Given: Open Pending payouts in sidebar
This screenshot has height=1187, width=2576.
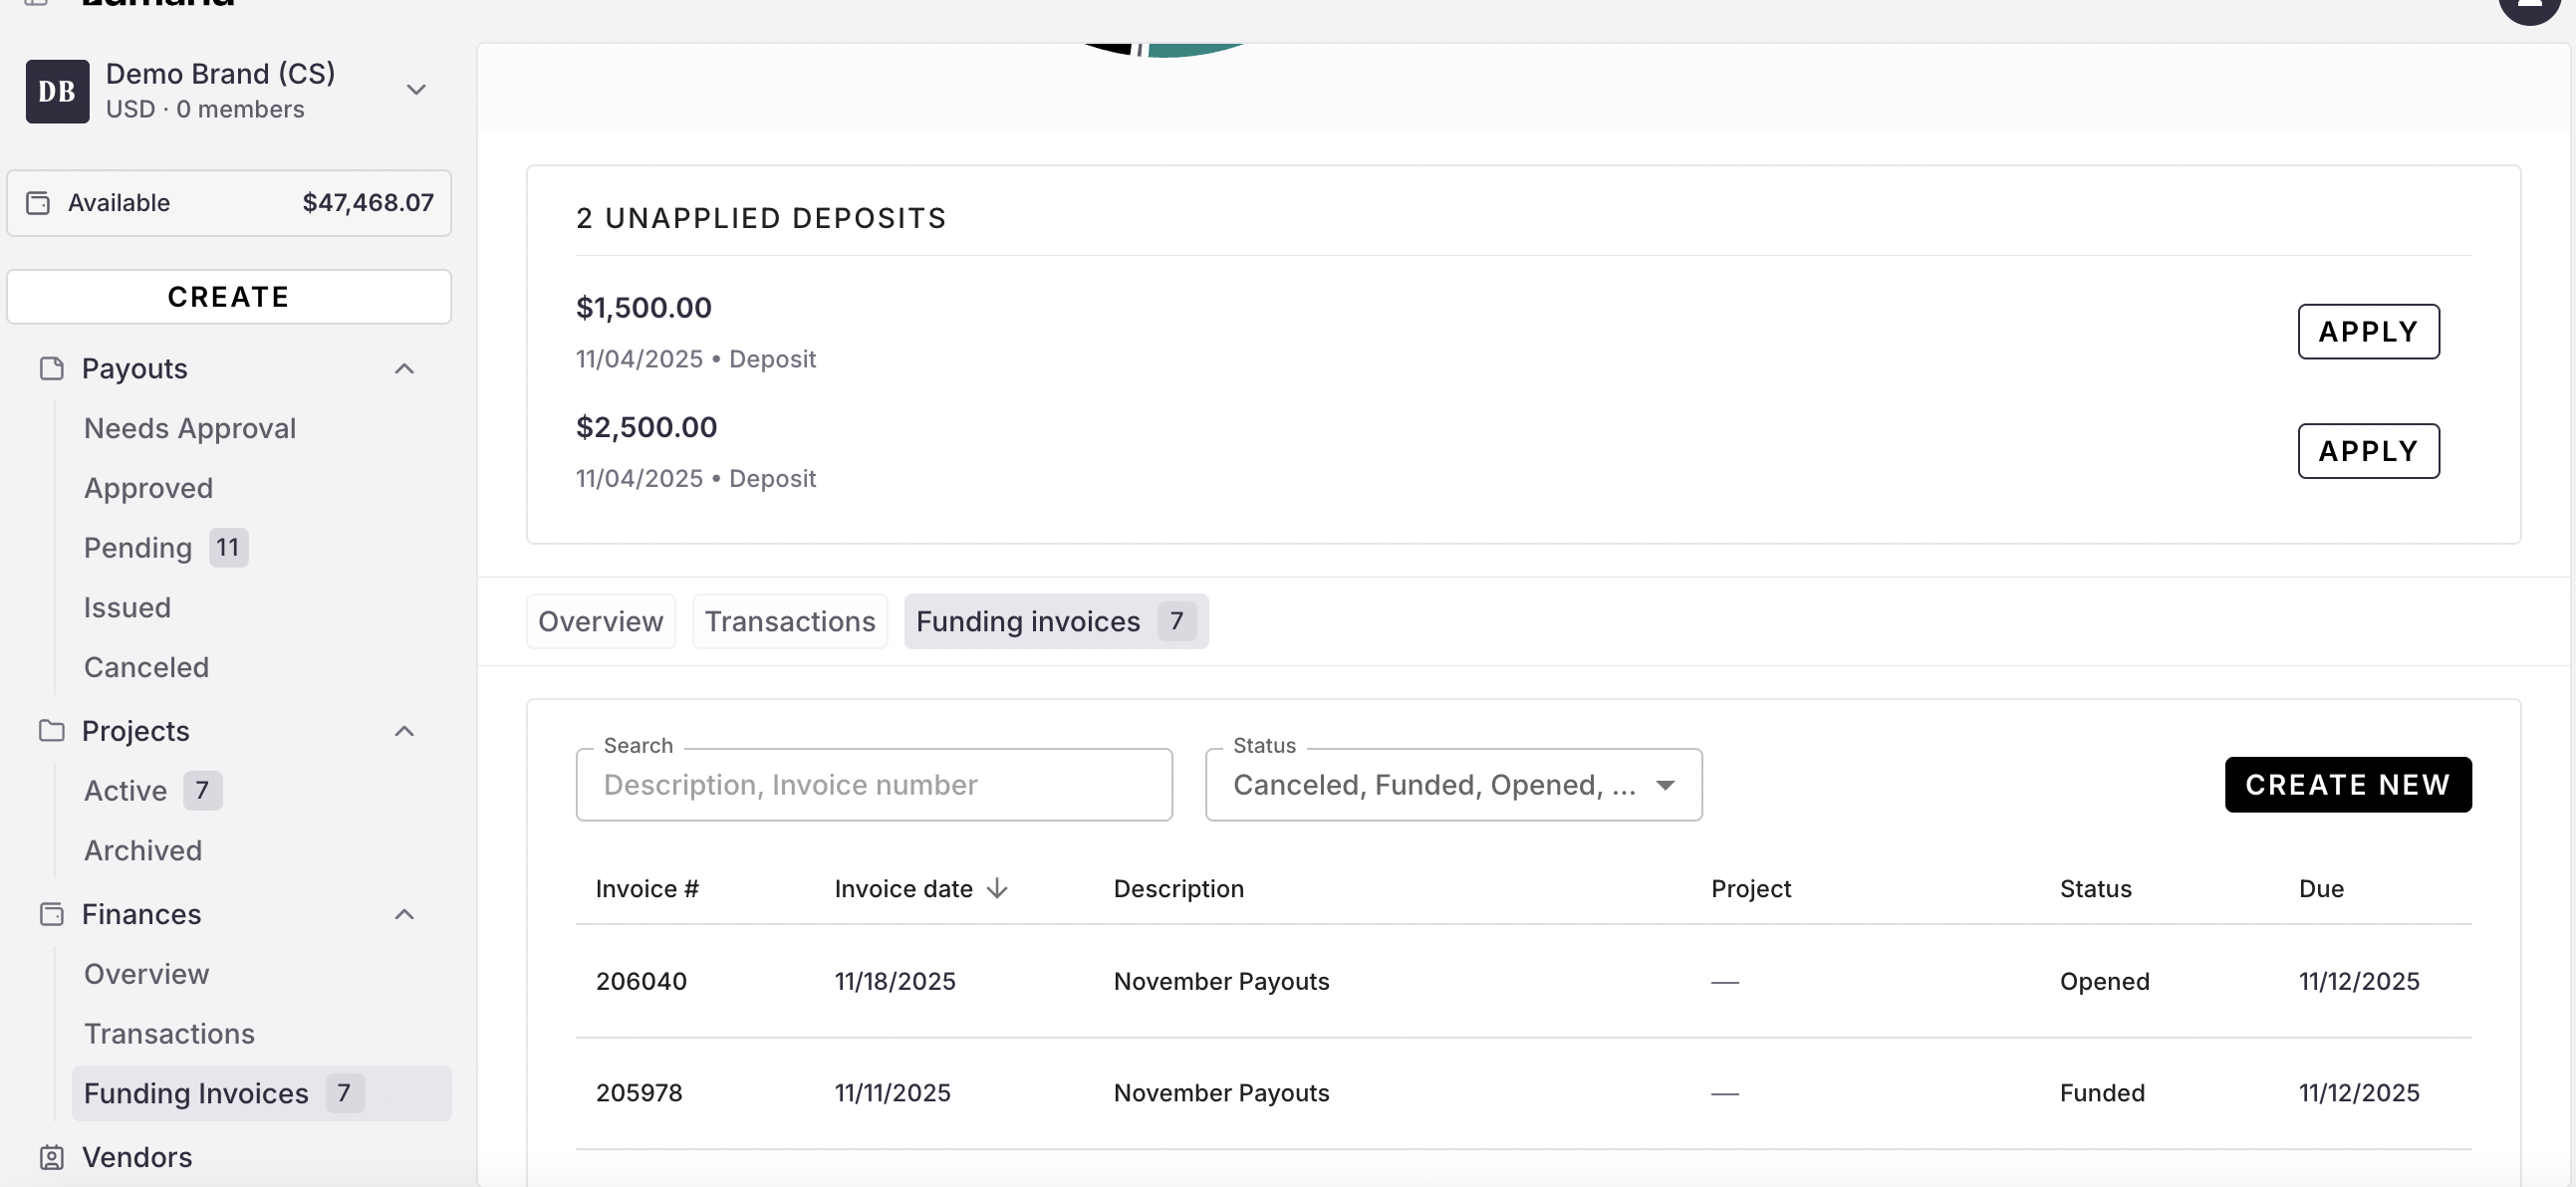Looking at the screenshot, I should click(138, 548).
